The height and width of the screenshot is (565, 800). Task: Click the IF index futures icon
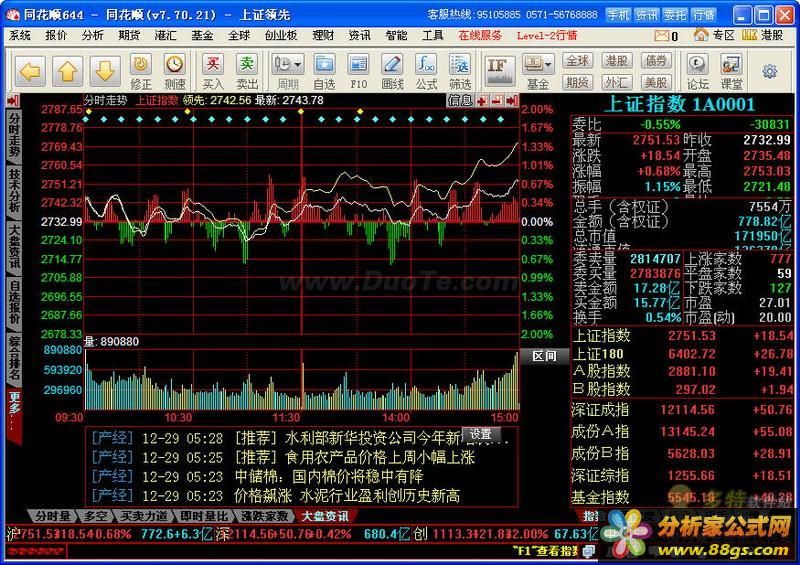click(499, 70)
